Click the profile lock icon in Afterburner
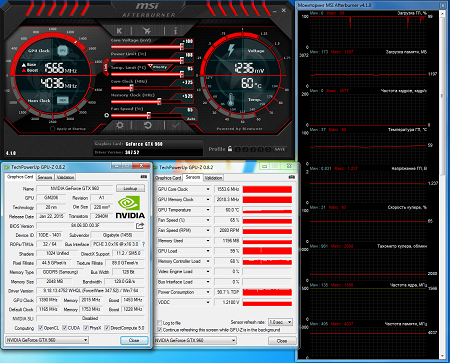Screen dimensions: 450x363 click(230, 149)
